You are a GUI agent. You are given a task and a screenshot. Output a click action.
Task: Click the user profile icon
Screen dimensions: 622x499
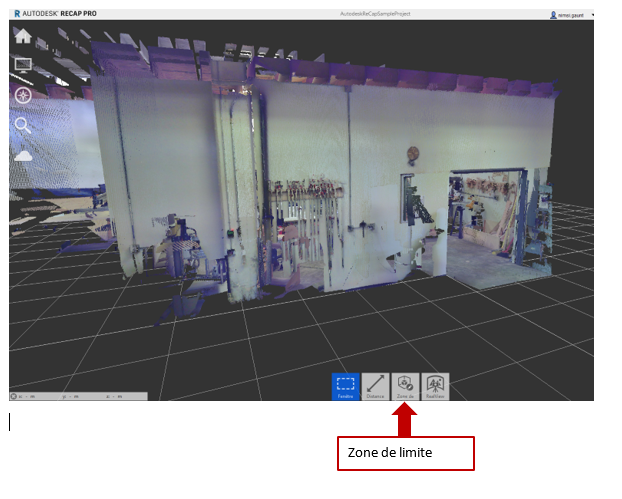point(553,15)
